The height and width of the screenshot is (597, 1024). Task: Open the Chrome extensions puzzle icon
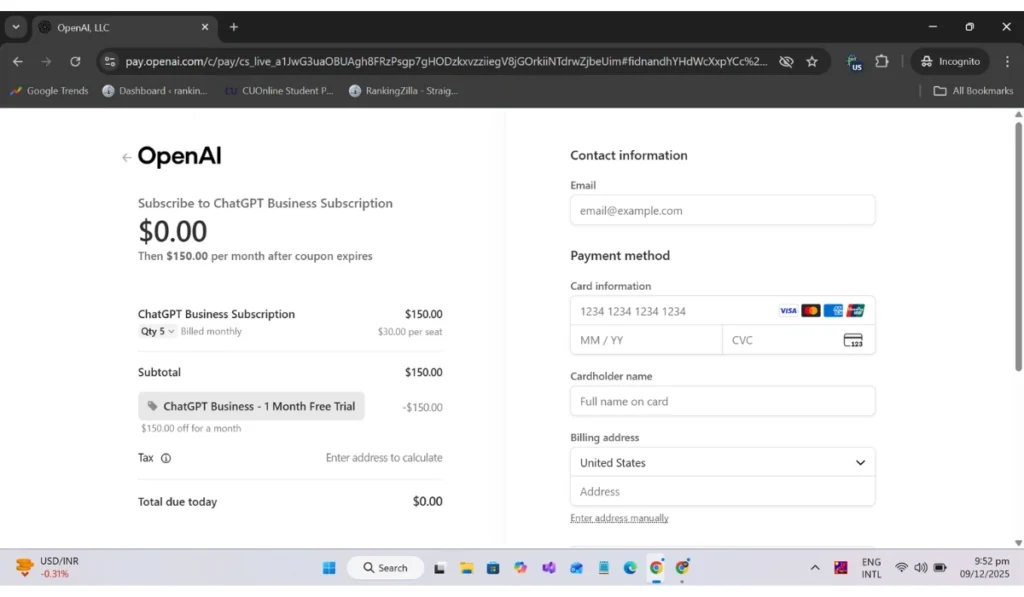881,61
